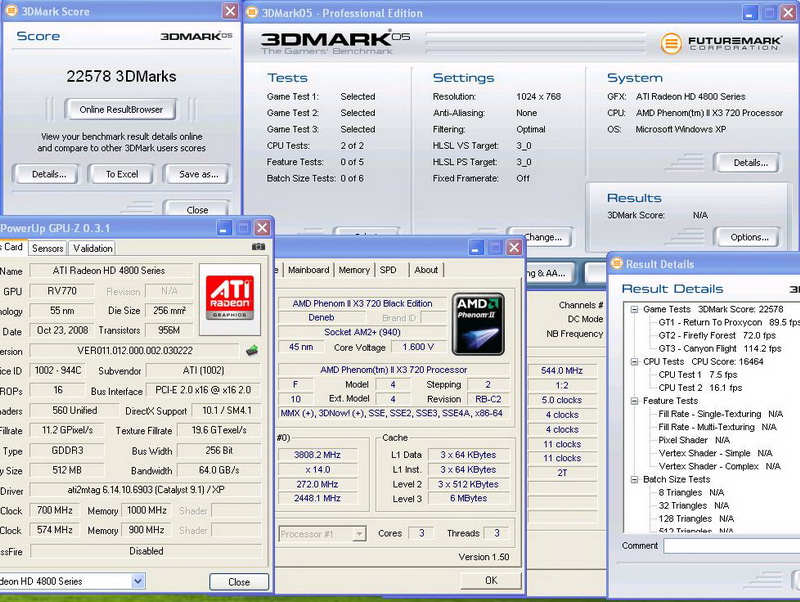Collapse the CPU Tests tree node
The image size is (800, 602).
coord(634,362)
